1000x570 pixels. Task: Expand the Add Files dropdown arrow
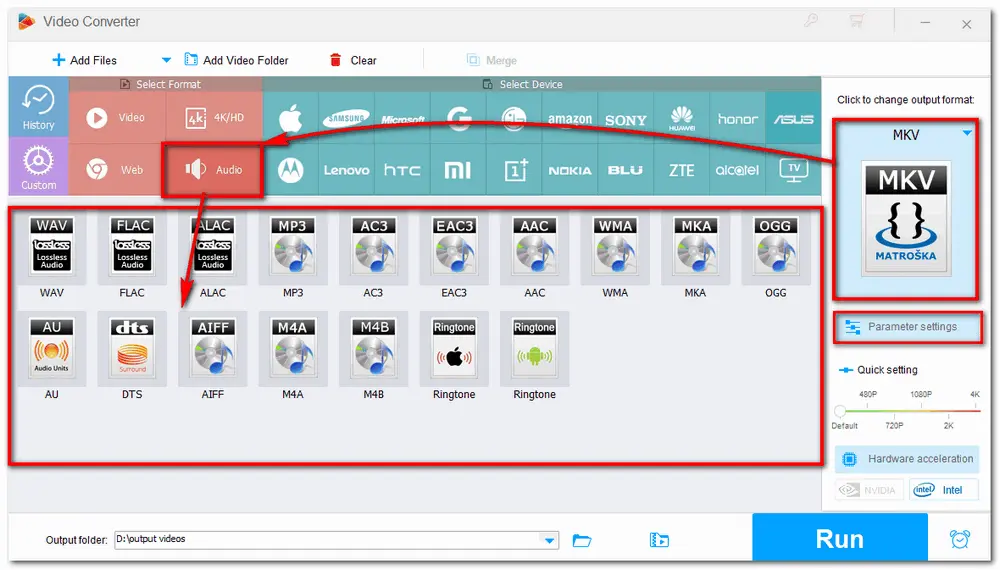166,60
